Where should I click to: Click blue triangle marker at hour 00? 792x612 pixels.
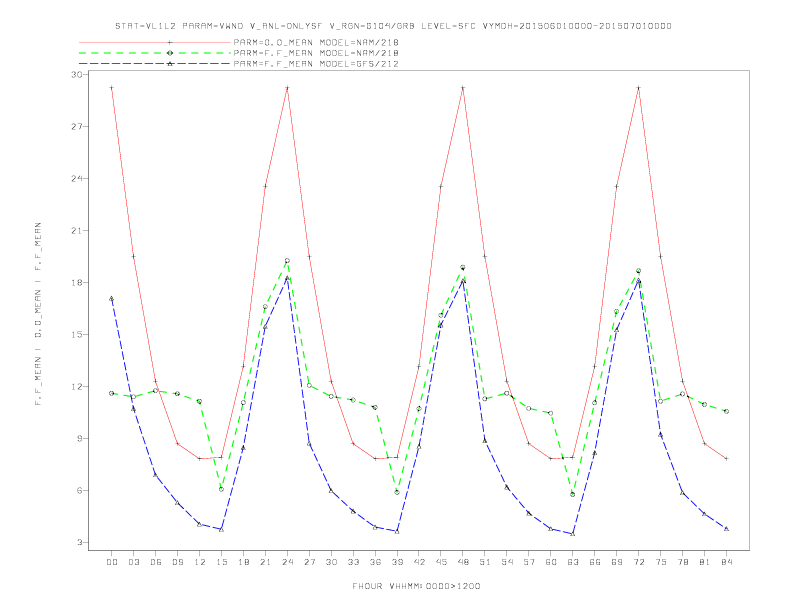[112, 298]
